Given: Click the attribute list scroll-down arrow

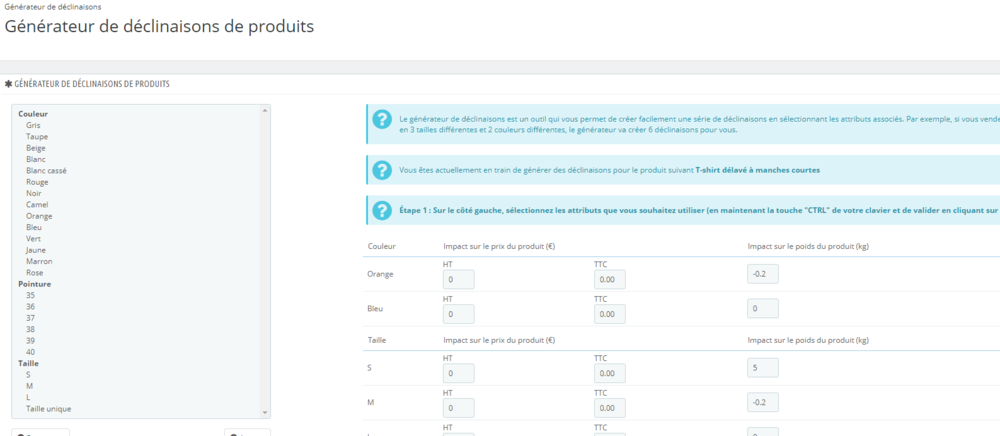Looking at the screenshot, I should pyautogui.click(x=265, y=413).
